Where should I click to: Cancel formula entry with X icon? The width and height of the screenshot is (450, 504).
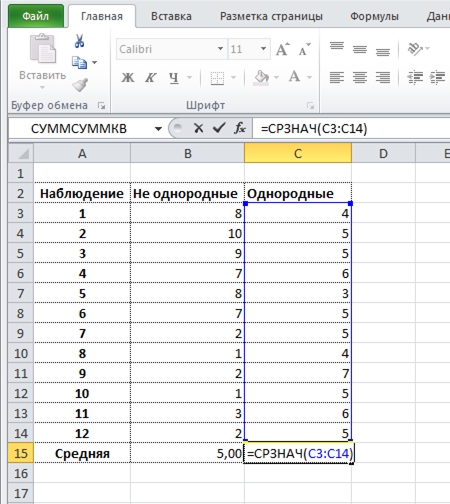199,128
